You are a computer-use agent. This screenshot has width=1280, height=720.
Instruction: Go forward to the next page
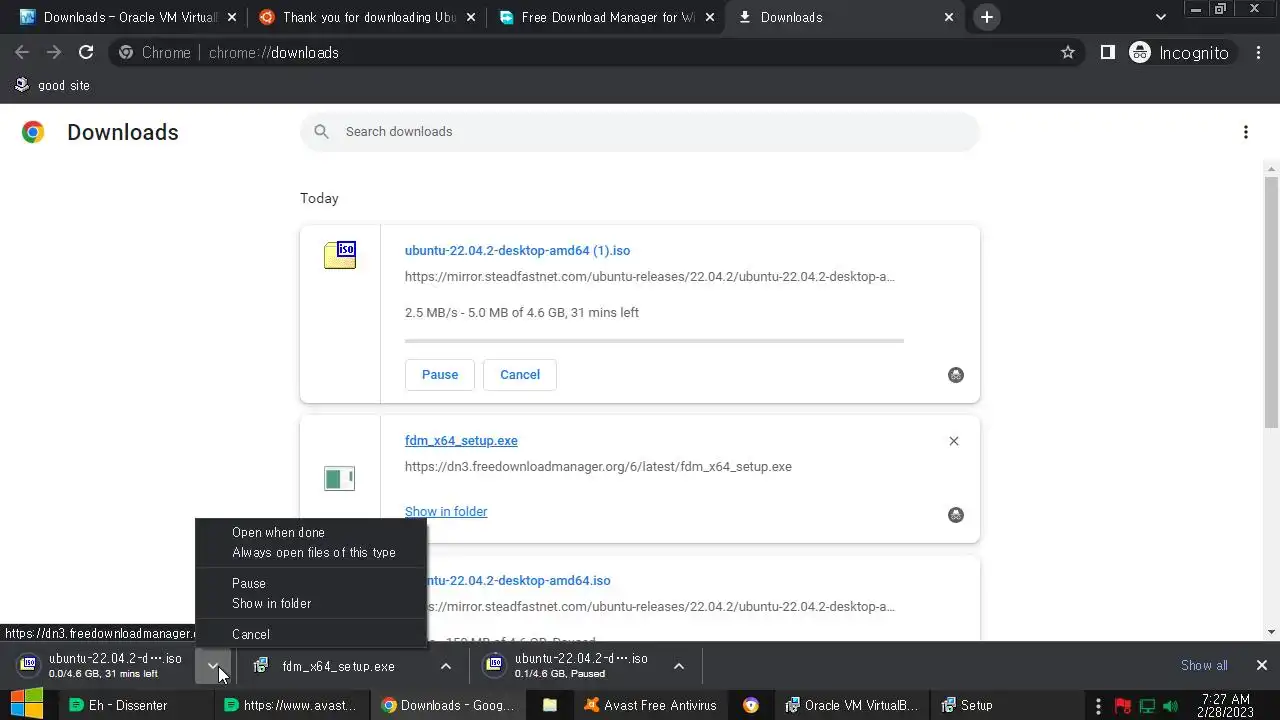(x=54, y=53)
